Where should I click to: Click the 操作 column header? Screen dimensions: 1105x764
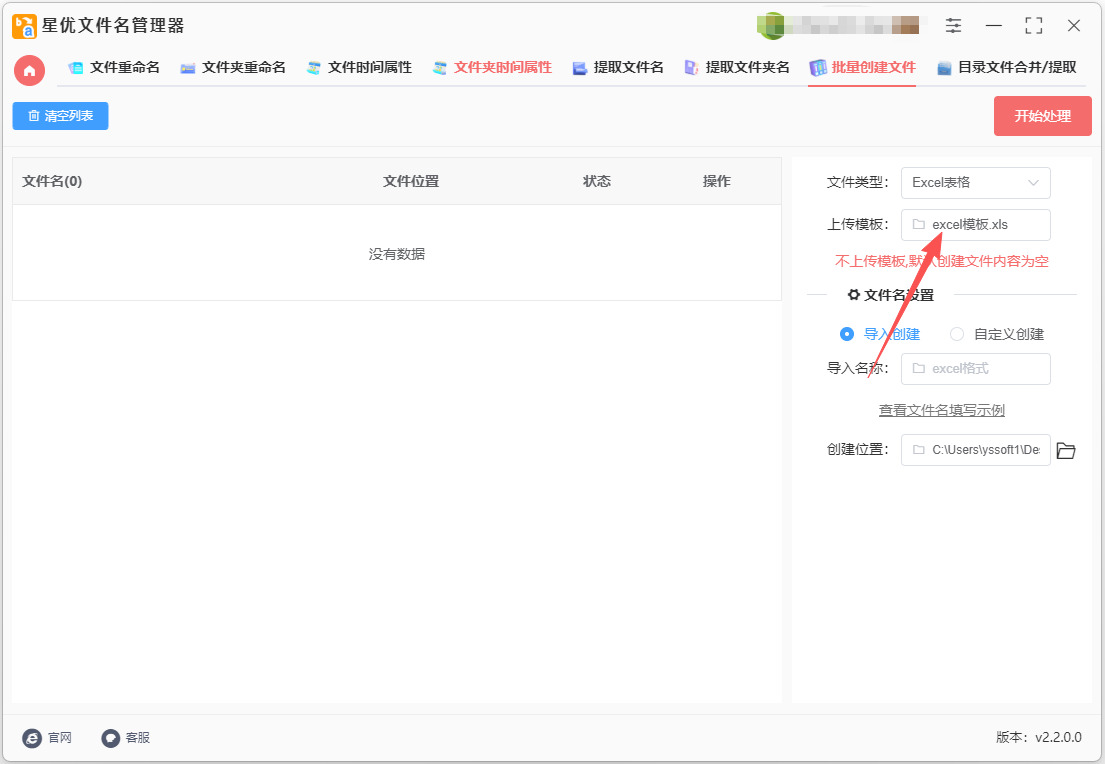(717, 182)
